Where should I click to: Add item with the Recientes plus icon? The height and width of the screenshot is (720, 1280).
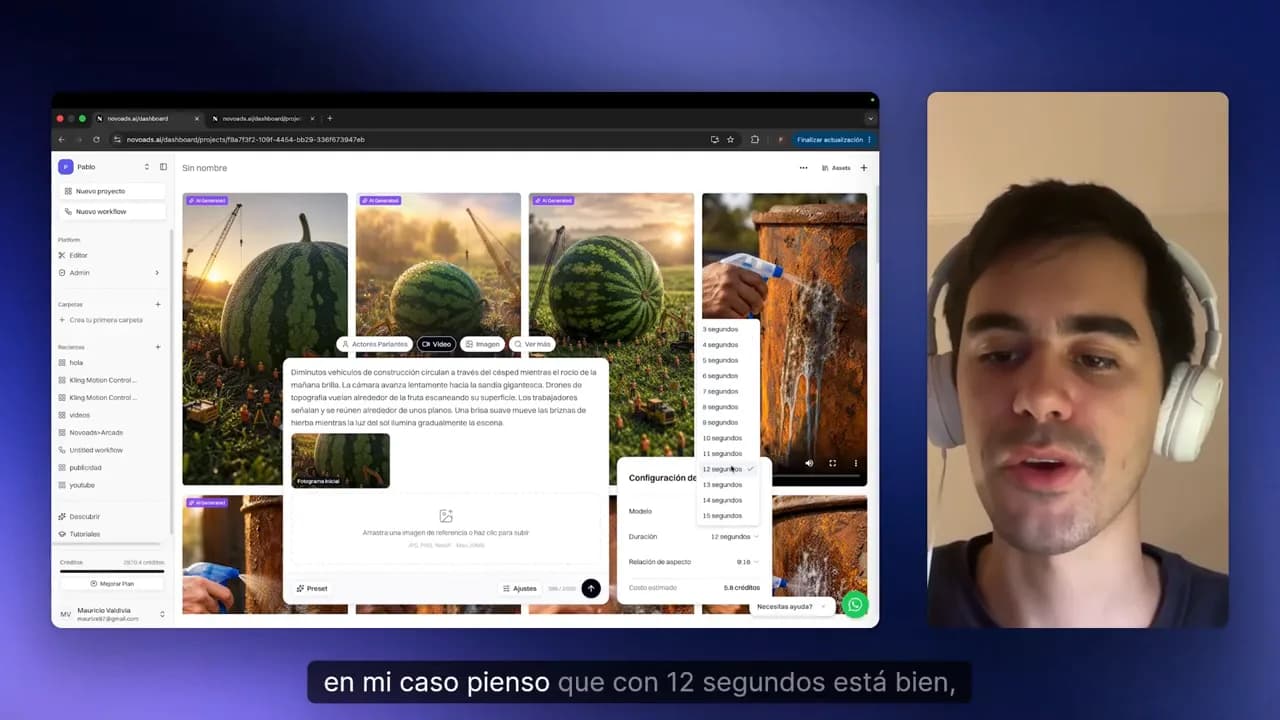pyautogui.click(x=157, y=347)
